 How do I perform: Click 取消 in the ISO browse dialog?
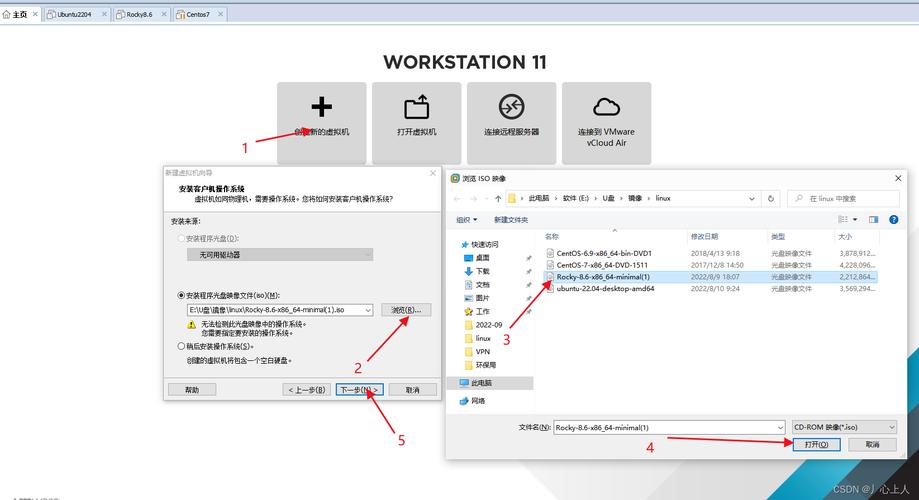[x=873, y=445]
